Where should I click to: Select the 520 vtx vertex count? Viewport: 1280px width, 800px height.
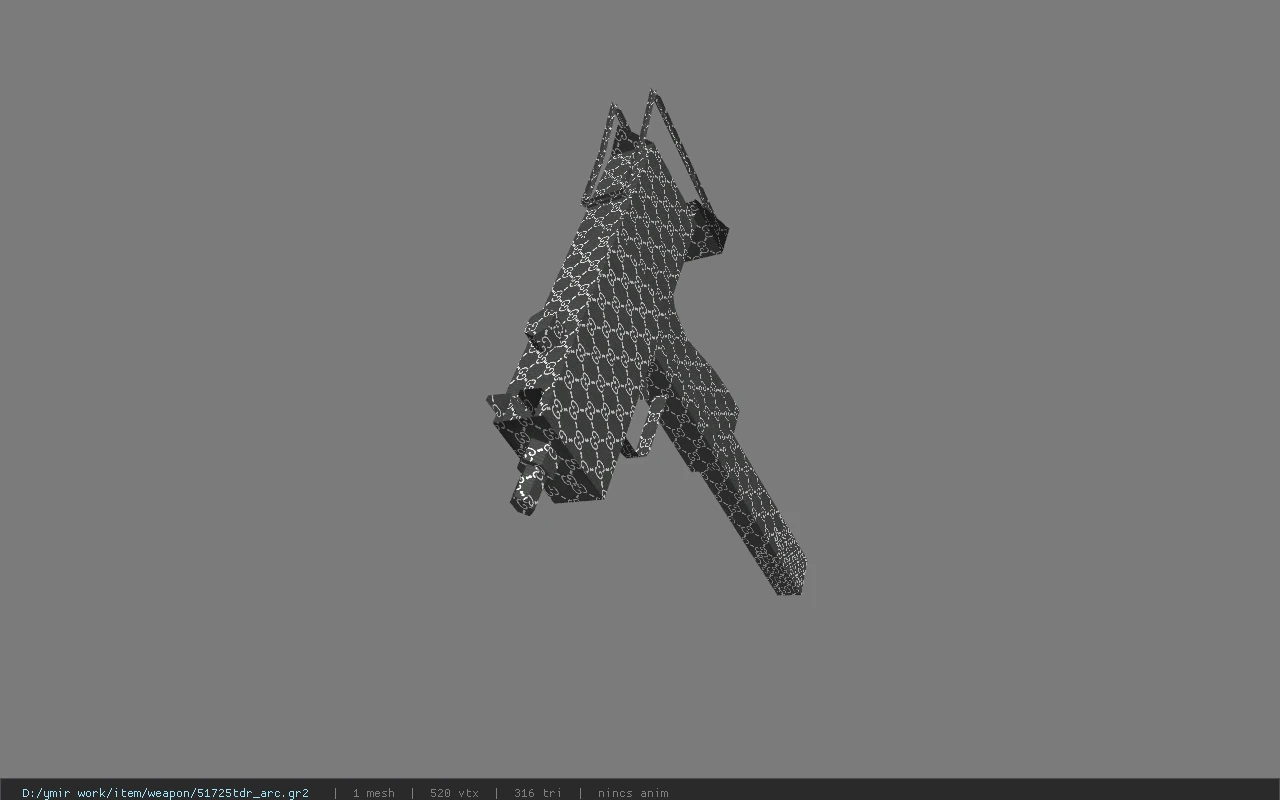454,793
